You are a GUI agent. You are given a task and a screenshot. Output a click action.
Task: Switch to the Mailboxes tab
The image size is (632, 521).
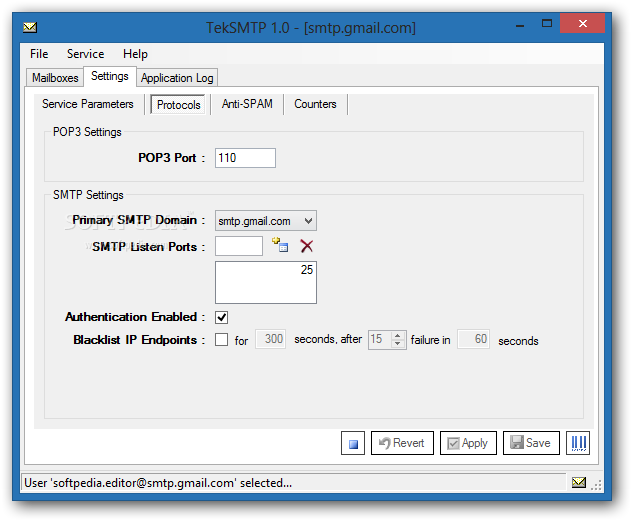[55, 77]
